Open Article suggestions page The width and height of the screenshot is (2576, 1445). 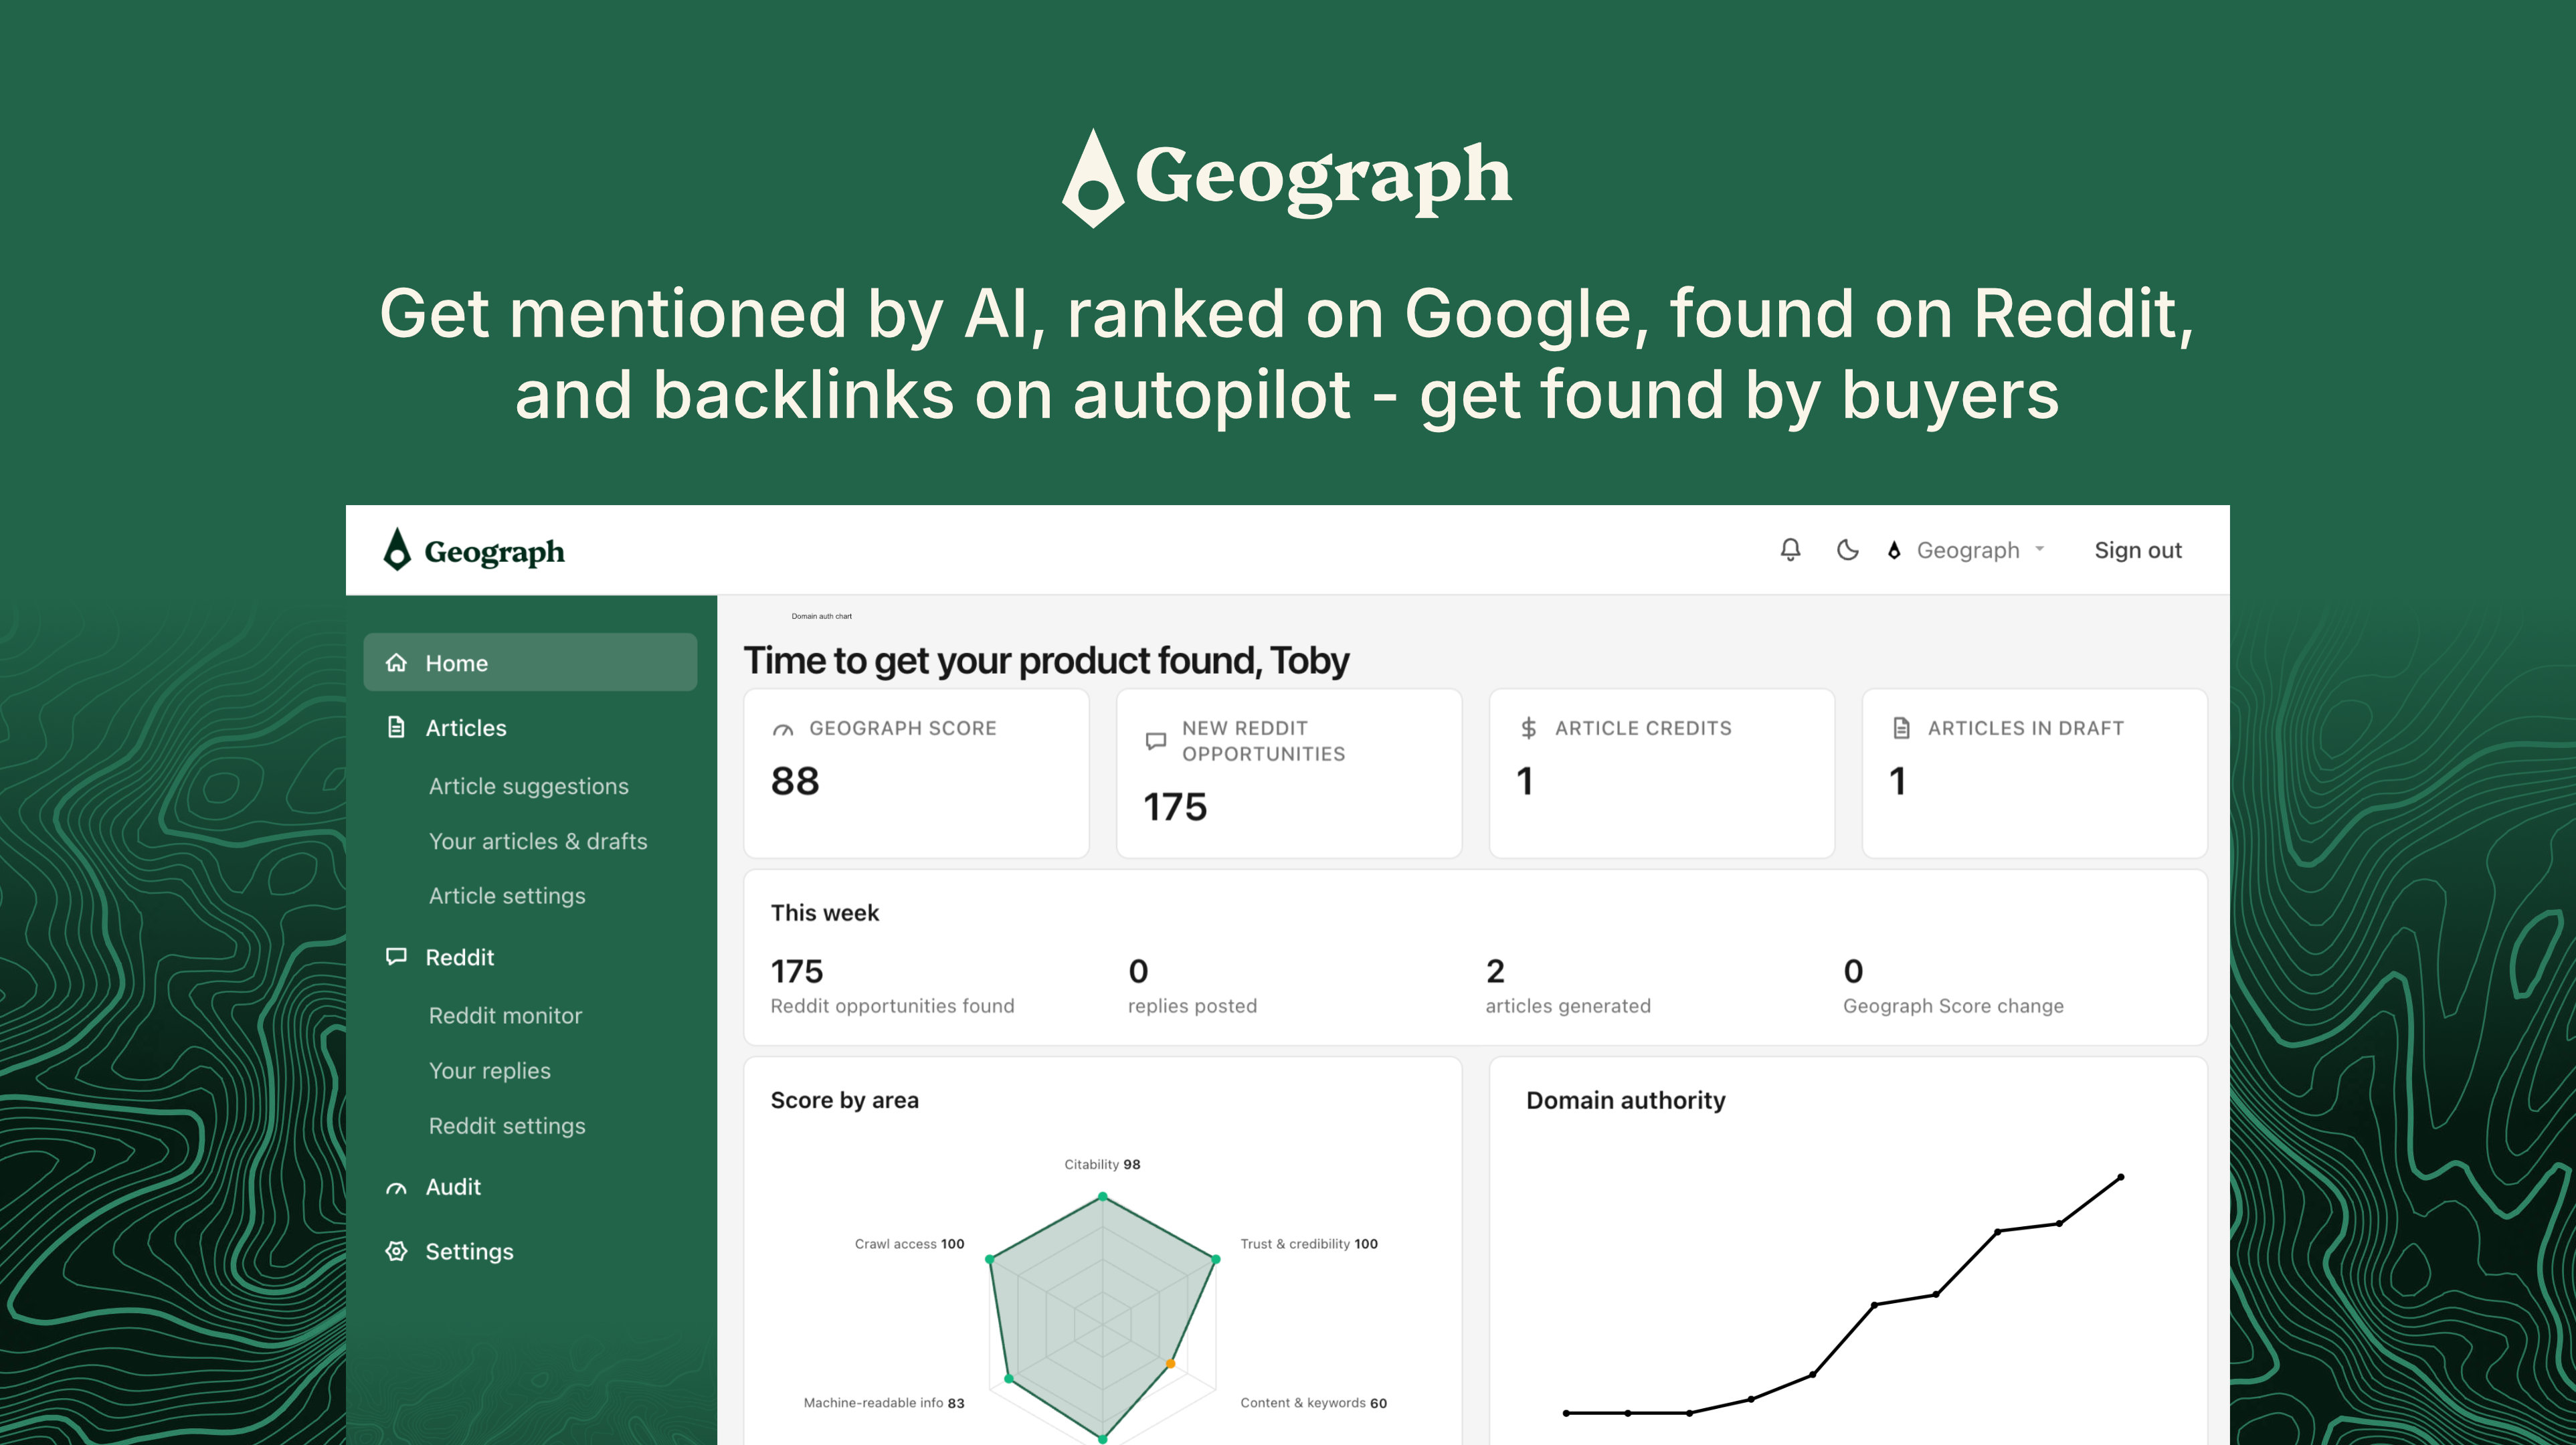click(529, 786)
